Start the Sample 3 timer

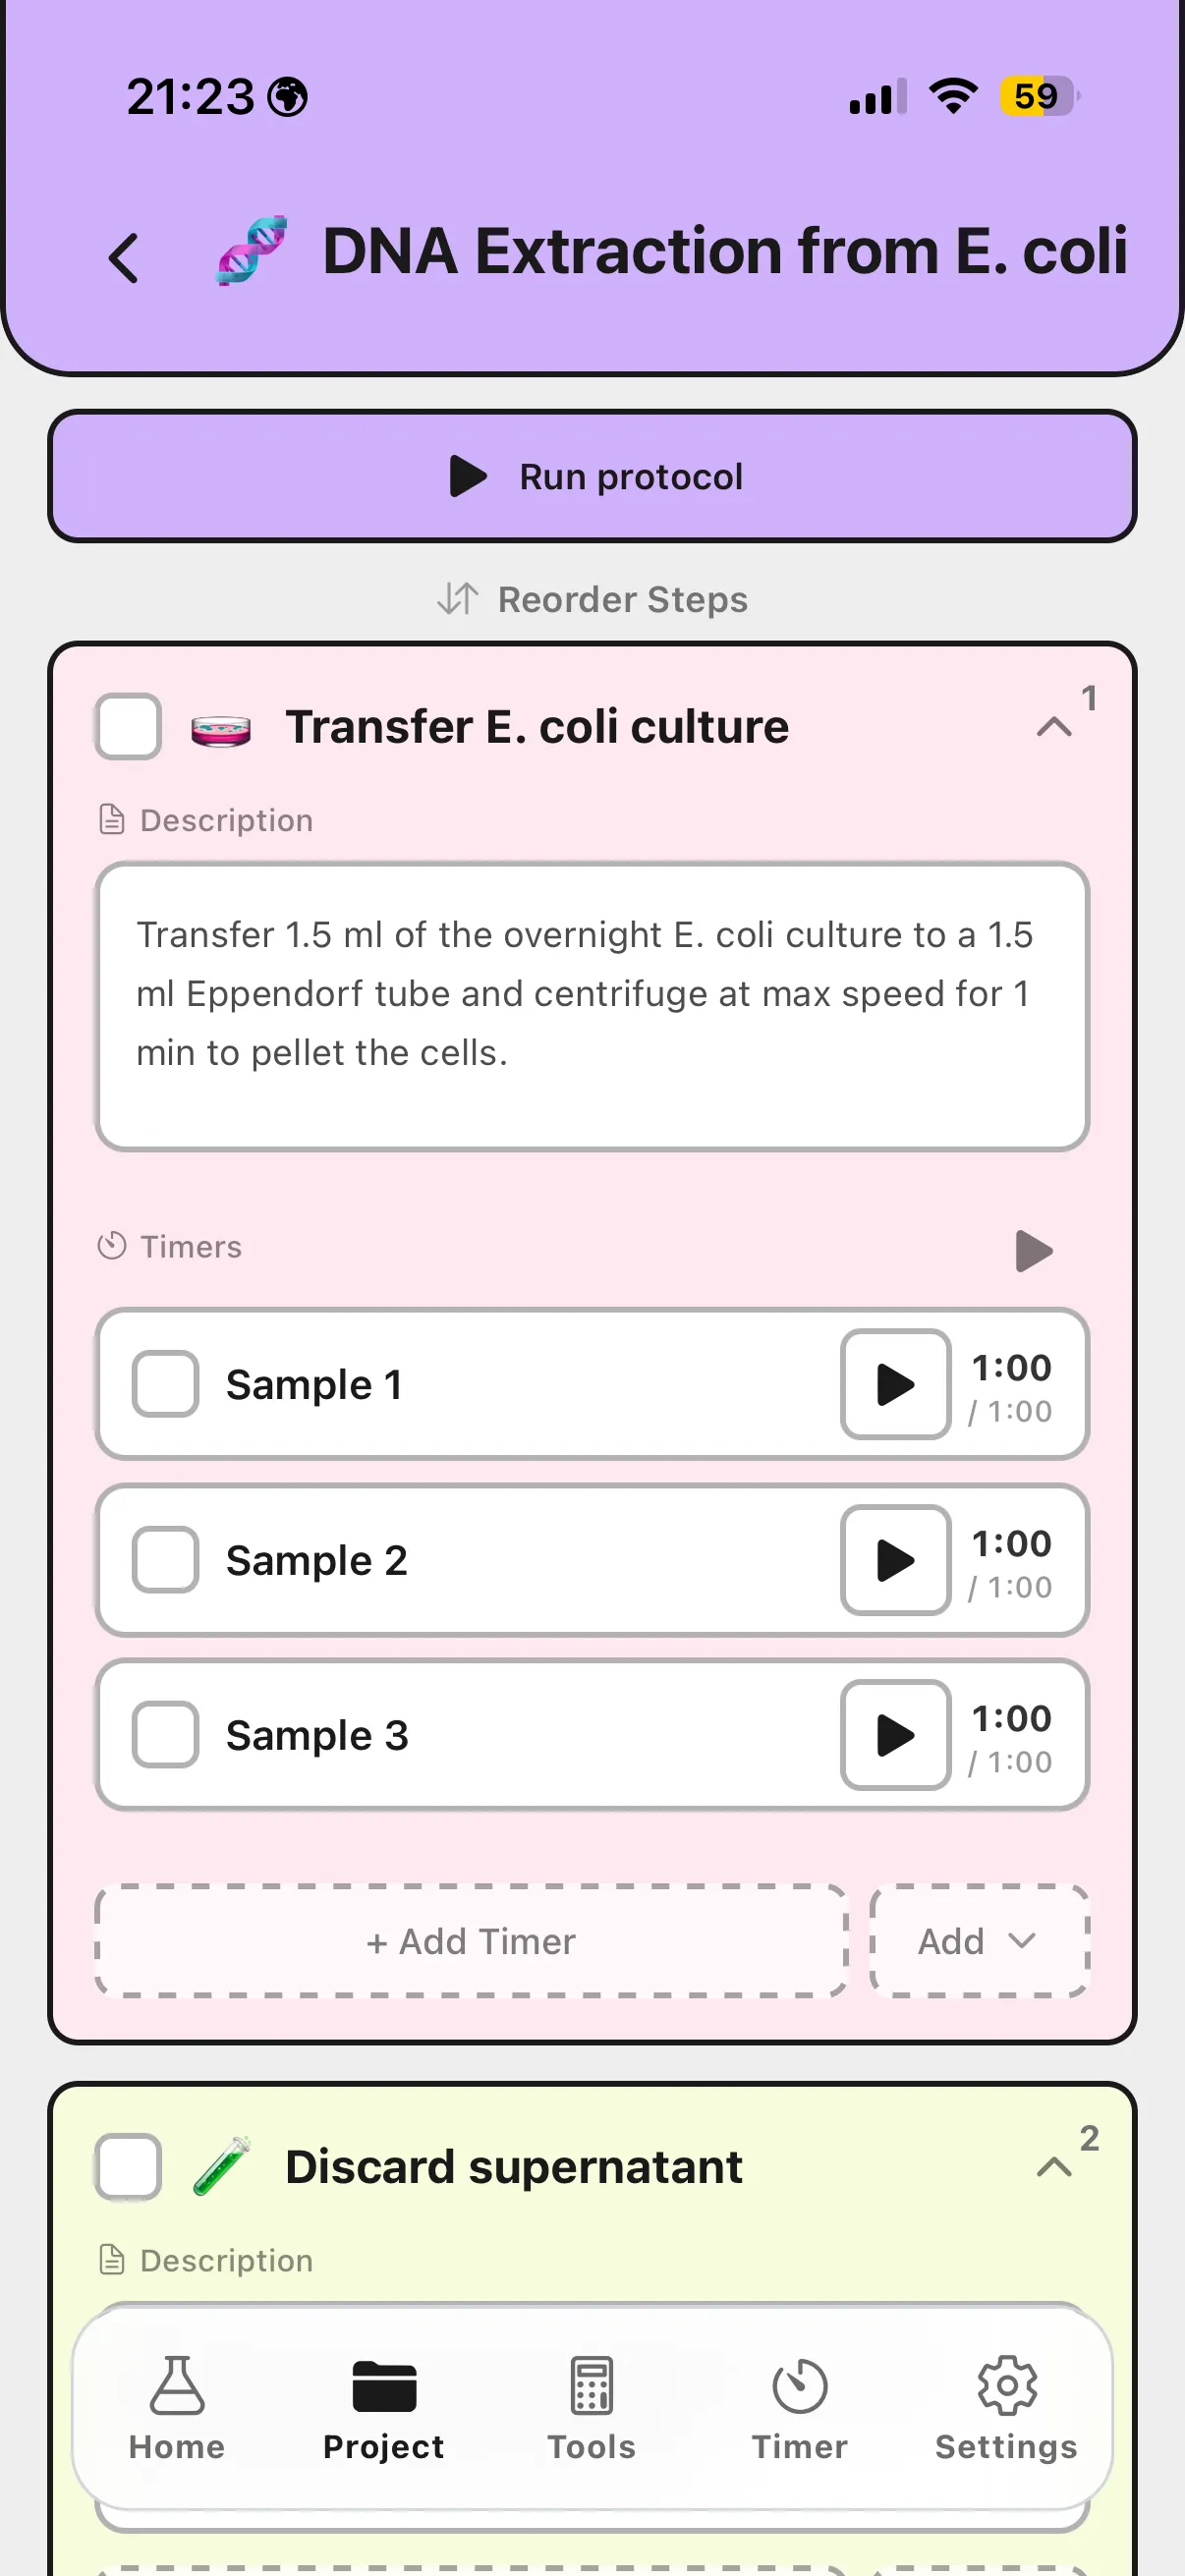(x=895, y=1735)
